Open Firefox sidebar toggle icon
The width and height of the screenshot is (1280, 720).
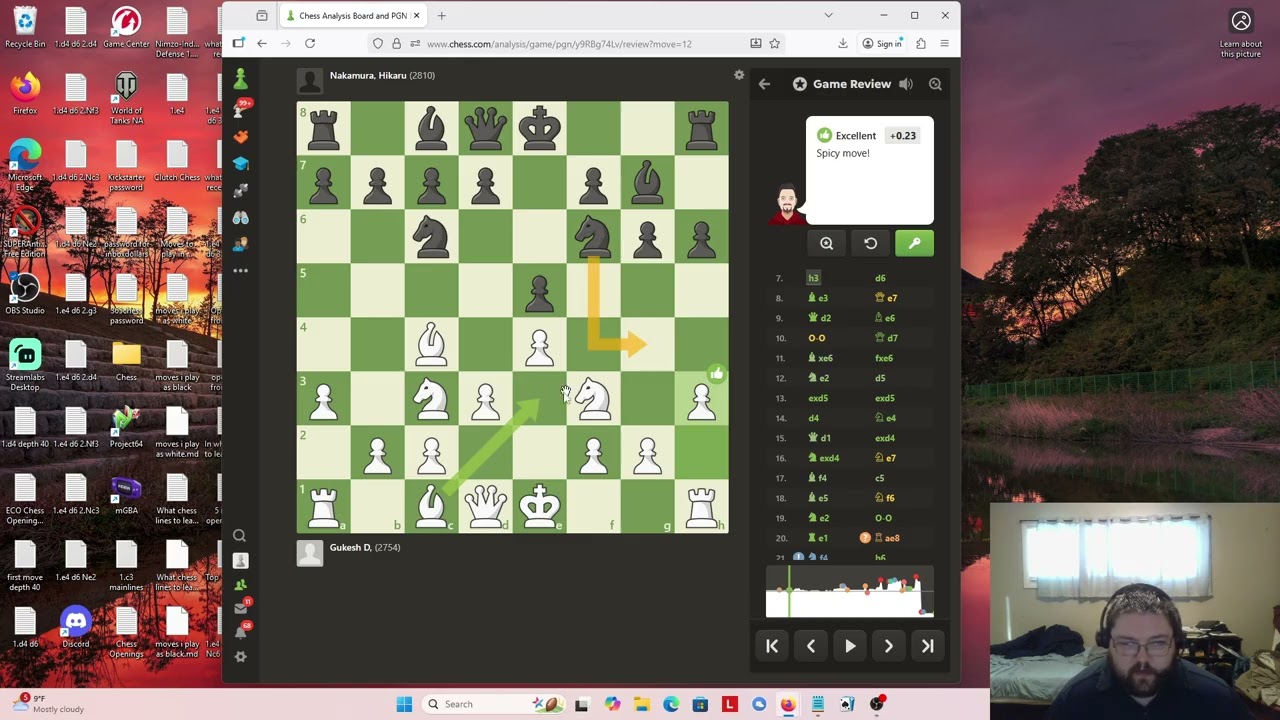tap(238, 44)
